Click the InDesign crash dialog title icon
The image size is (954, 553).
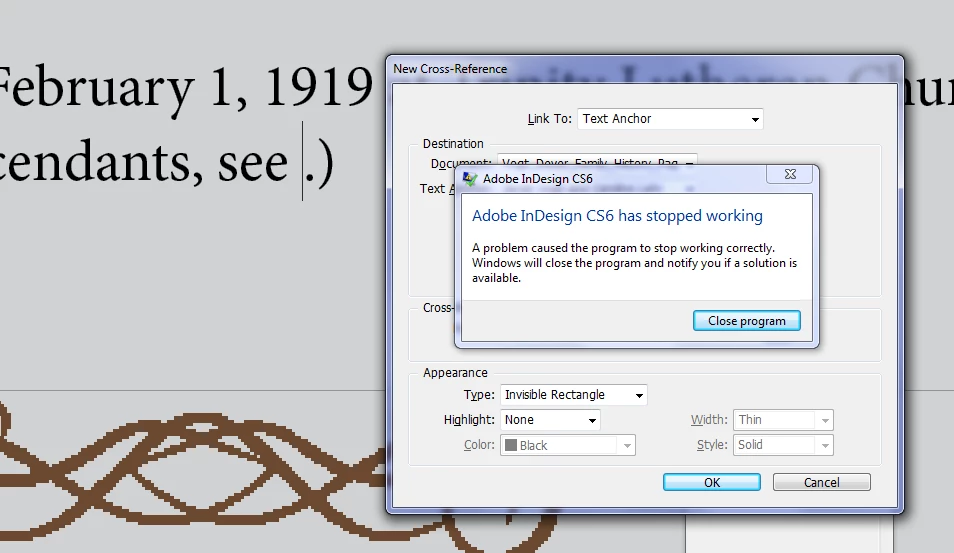pyautogui.click(x=470, y=179)
